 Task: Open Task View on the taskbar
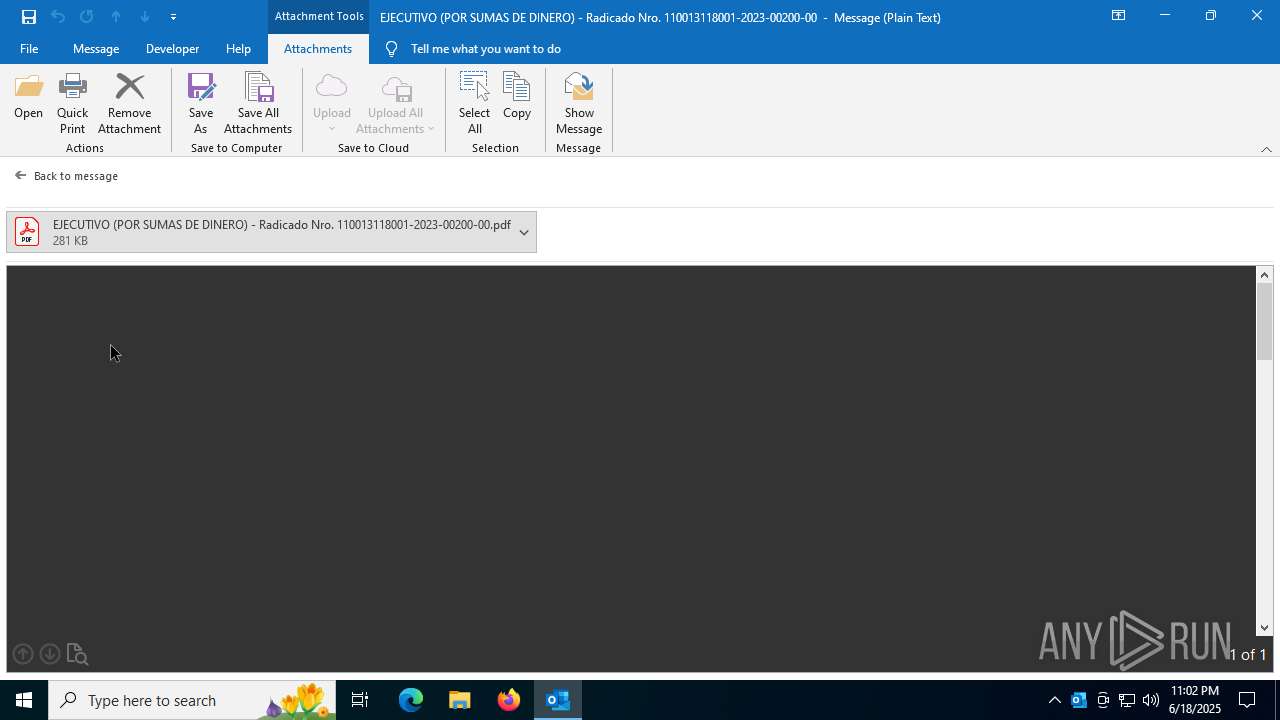coord(360,700)
